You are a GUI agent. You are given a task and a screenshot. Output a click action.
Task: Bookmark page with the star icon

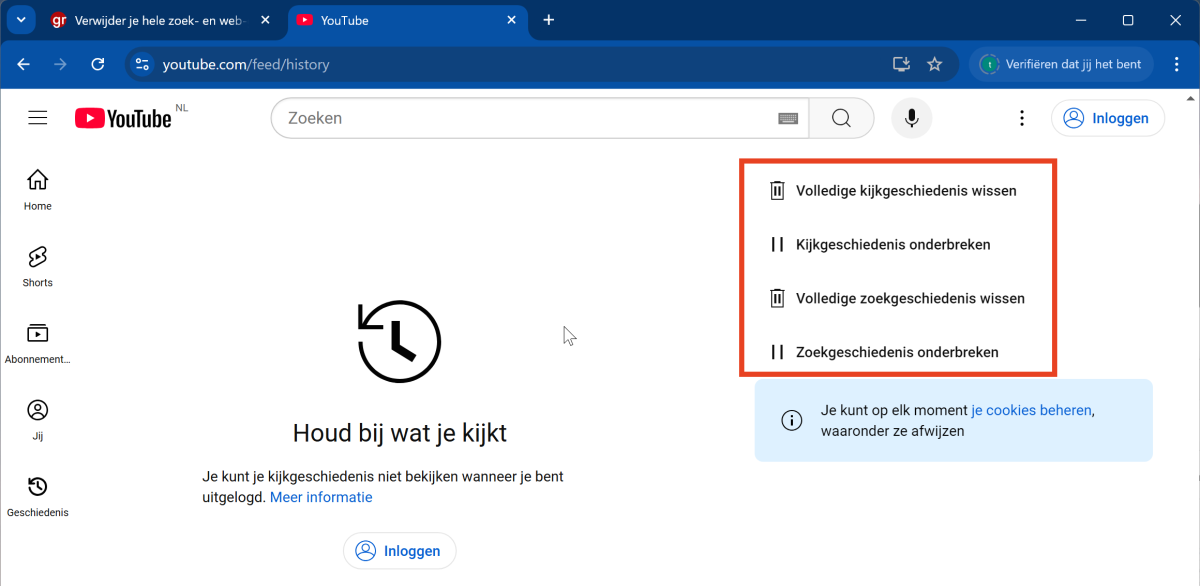(935, 64)
